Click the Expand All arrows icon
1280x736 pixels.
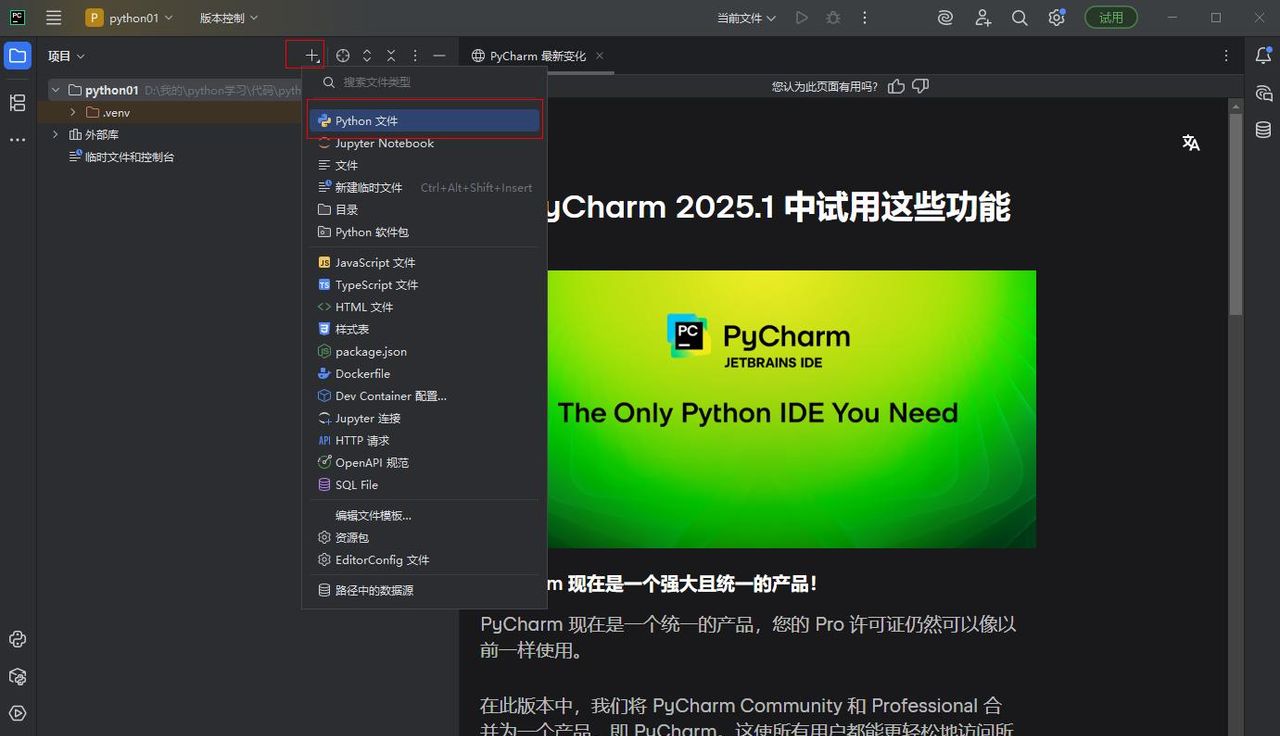pos(367,56)
